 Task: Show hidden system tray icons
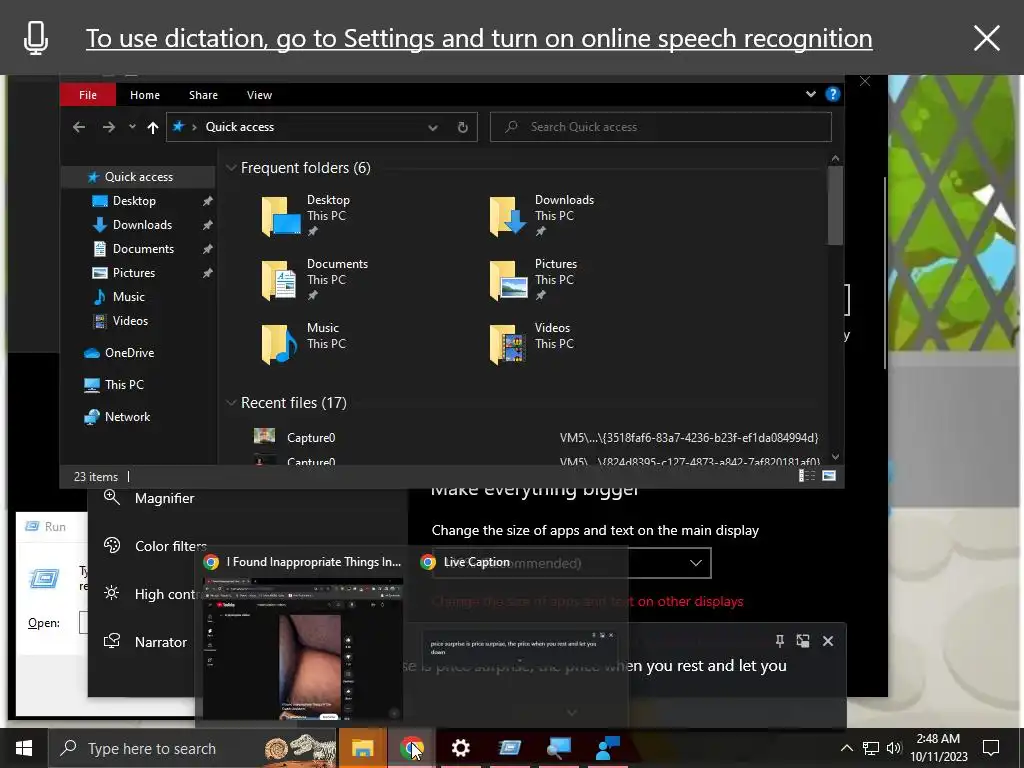pyautogui.click(x=846, y=748)
